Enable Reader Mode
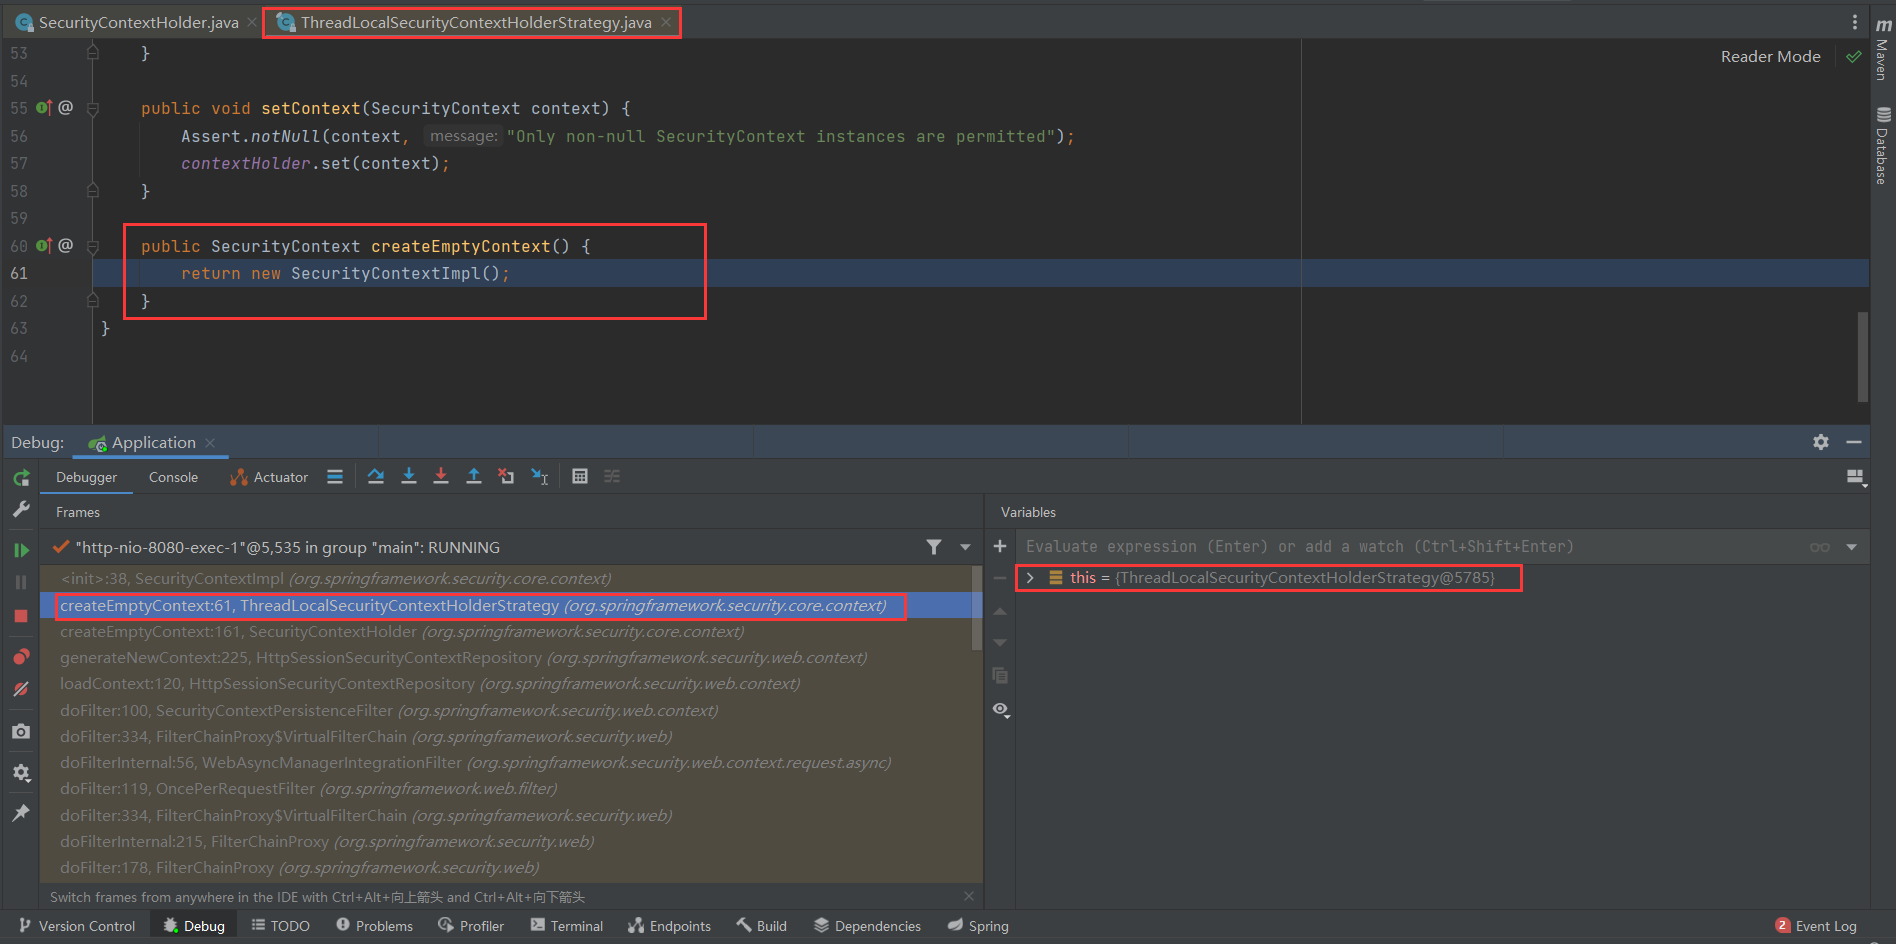Screen dimensions: 1896x944 (1769, 56)
